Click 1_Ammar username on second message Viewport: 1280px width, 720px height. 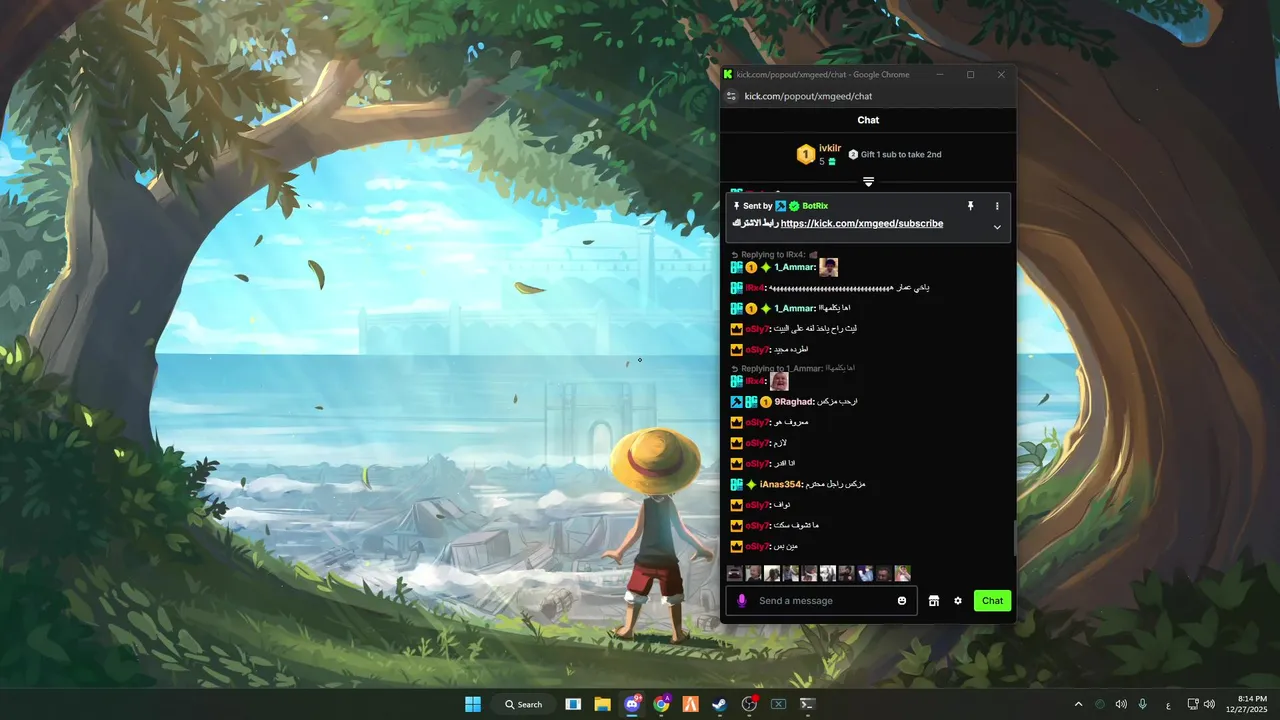click(x=795, y=309)
